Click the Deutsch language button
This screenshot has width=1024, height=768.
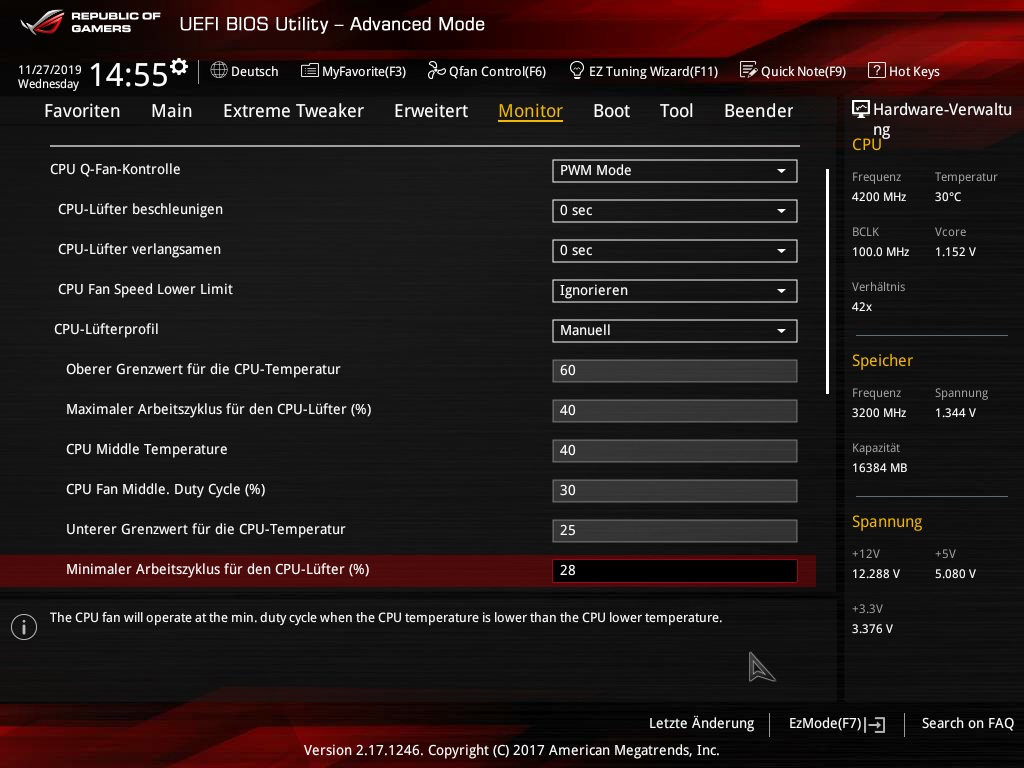click(x=245, y=71)
